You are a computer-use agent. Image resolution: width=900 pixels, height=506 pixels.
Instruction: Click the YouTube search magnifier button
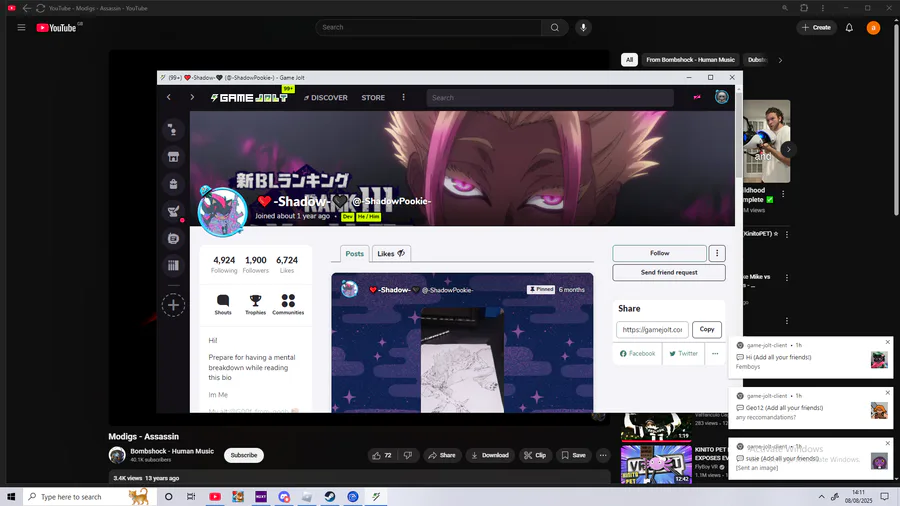click(554, 28)
